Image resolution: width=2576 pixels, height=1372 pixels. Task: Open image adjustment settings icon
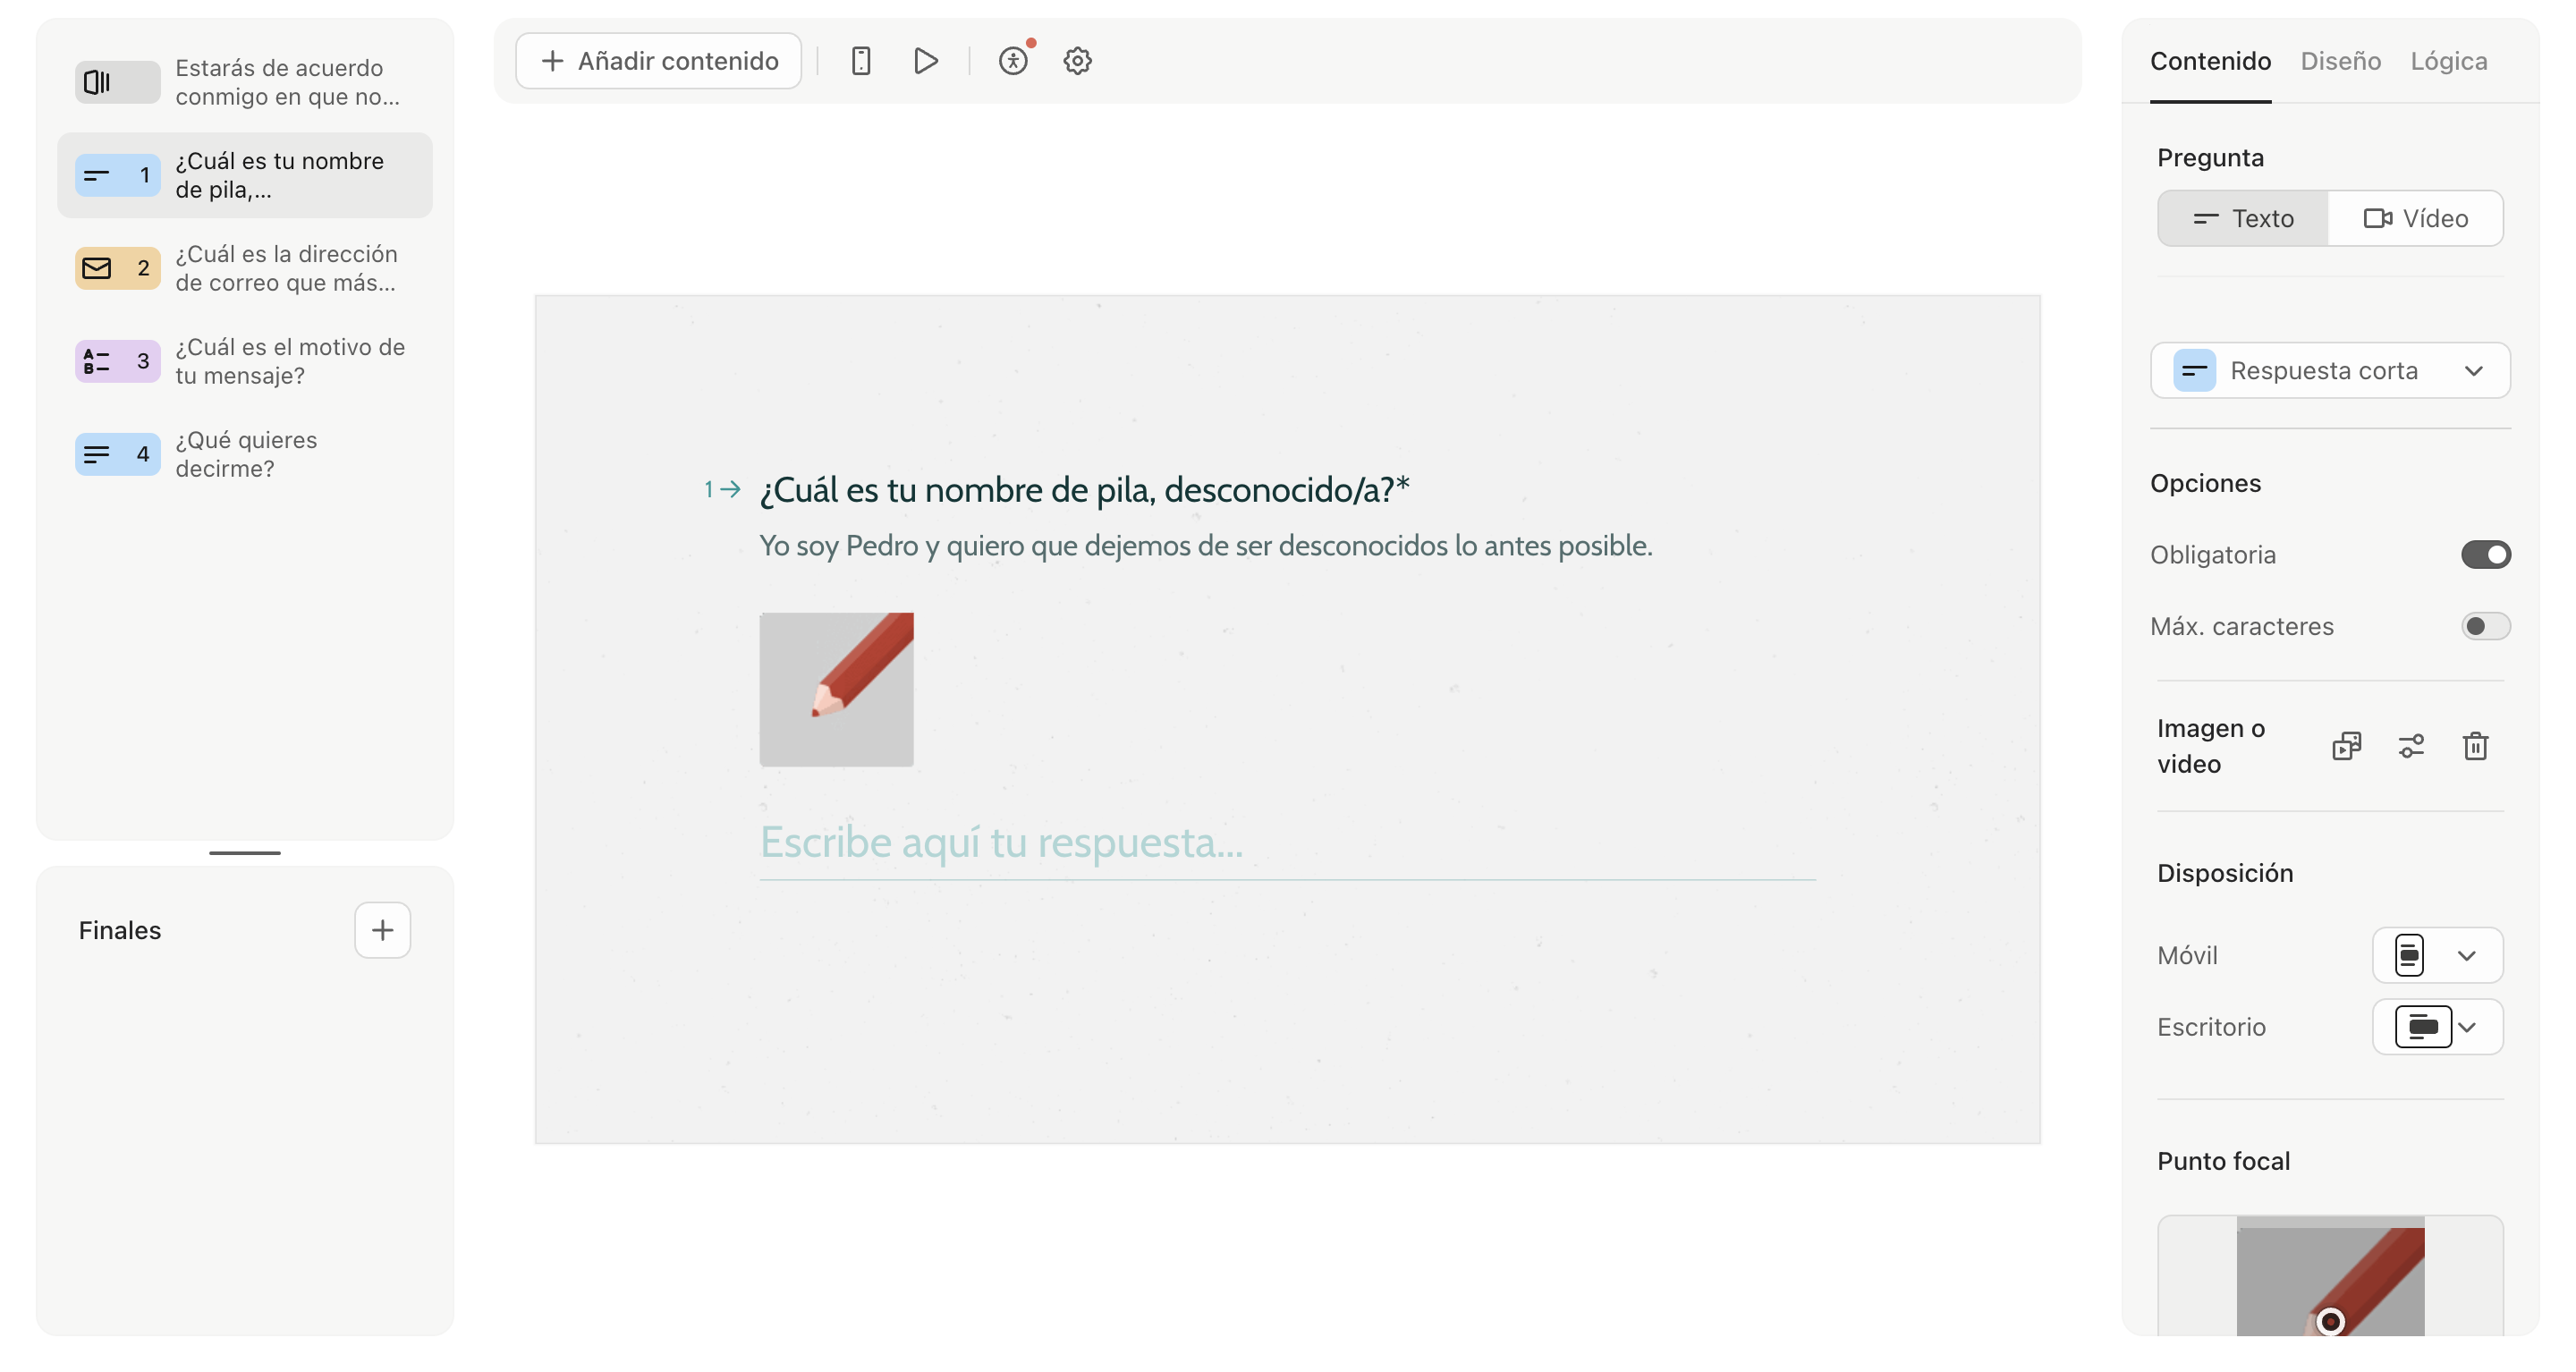pos(2411,746)
